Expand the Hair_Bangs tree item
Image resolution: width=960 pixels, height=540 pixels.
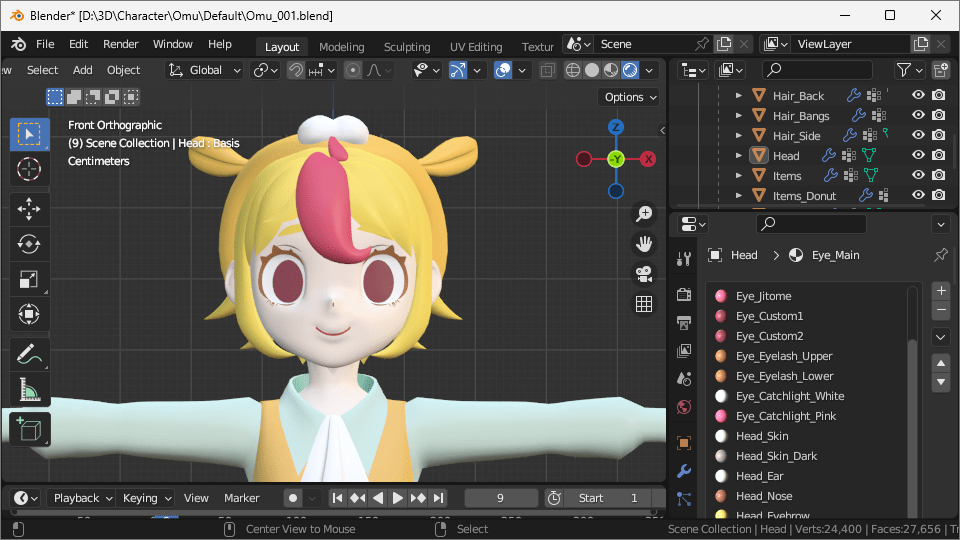click(x=739, y=116)
